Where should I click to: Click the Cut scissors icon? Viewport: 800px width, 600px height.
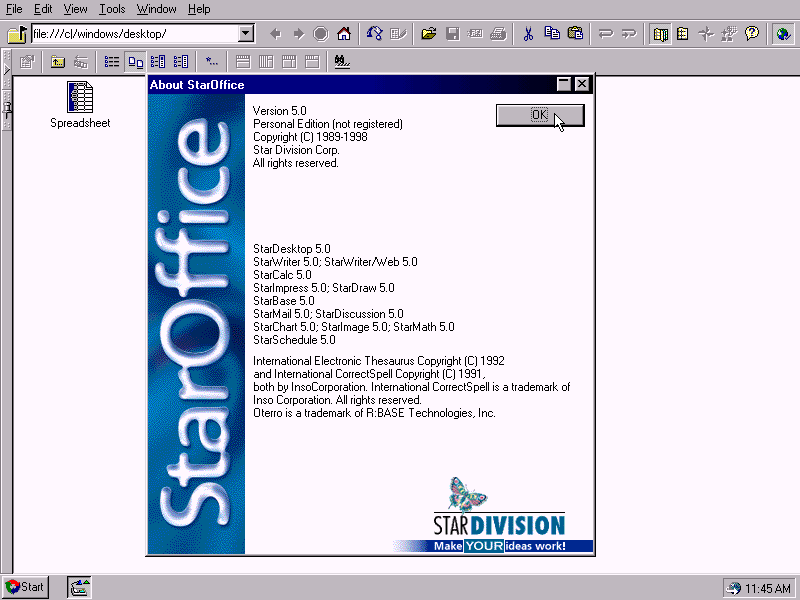coord(528,34)
